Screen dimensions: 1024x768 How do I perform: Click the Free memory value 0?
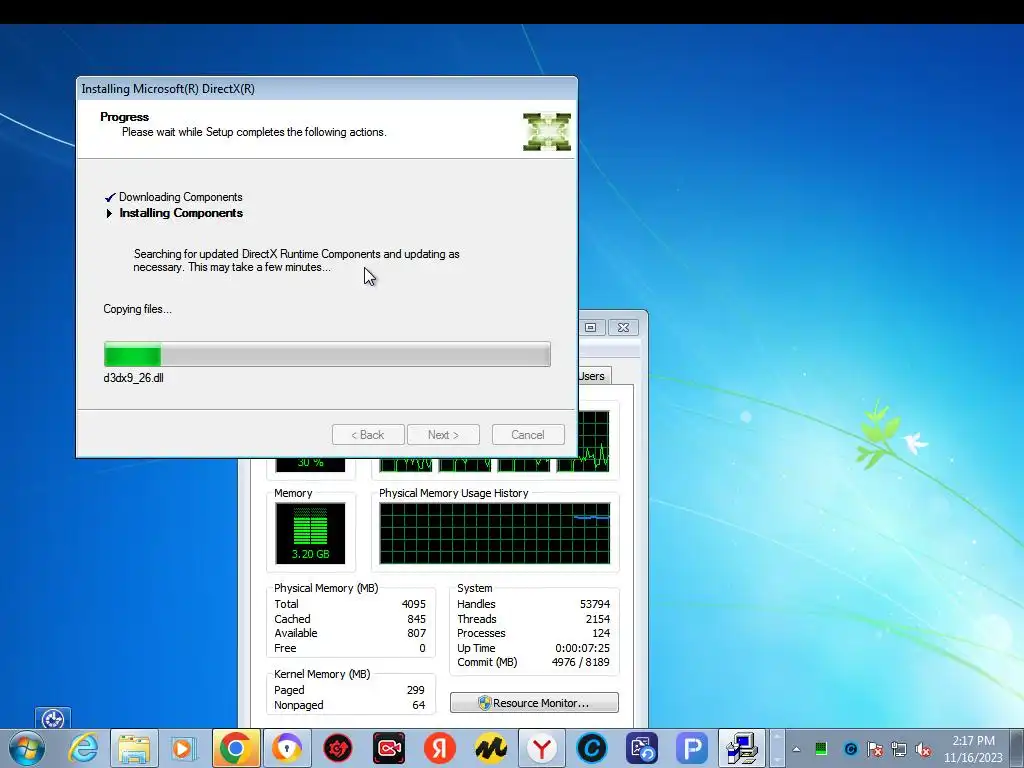point(422,648)
